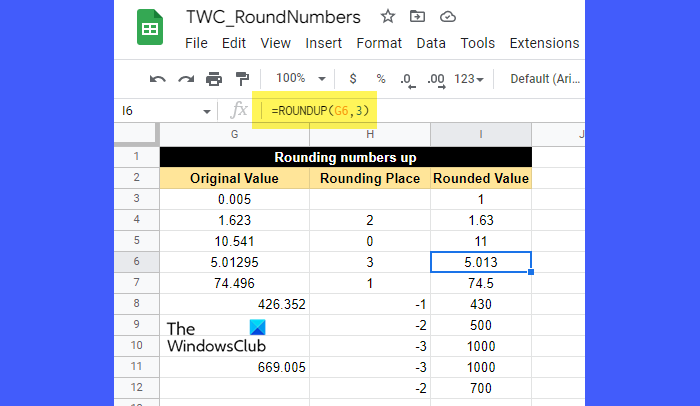Click the decrease decimal places button
This screenshot has height=406, width=700.
tap(407, 78)
